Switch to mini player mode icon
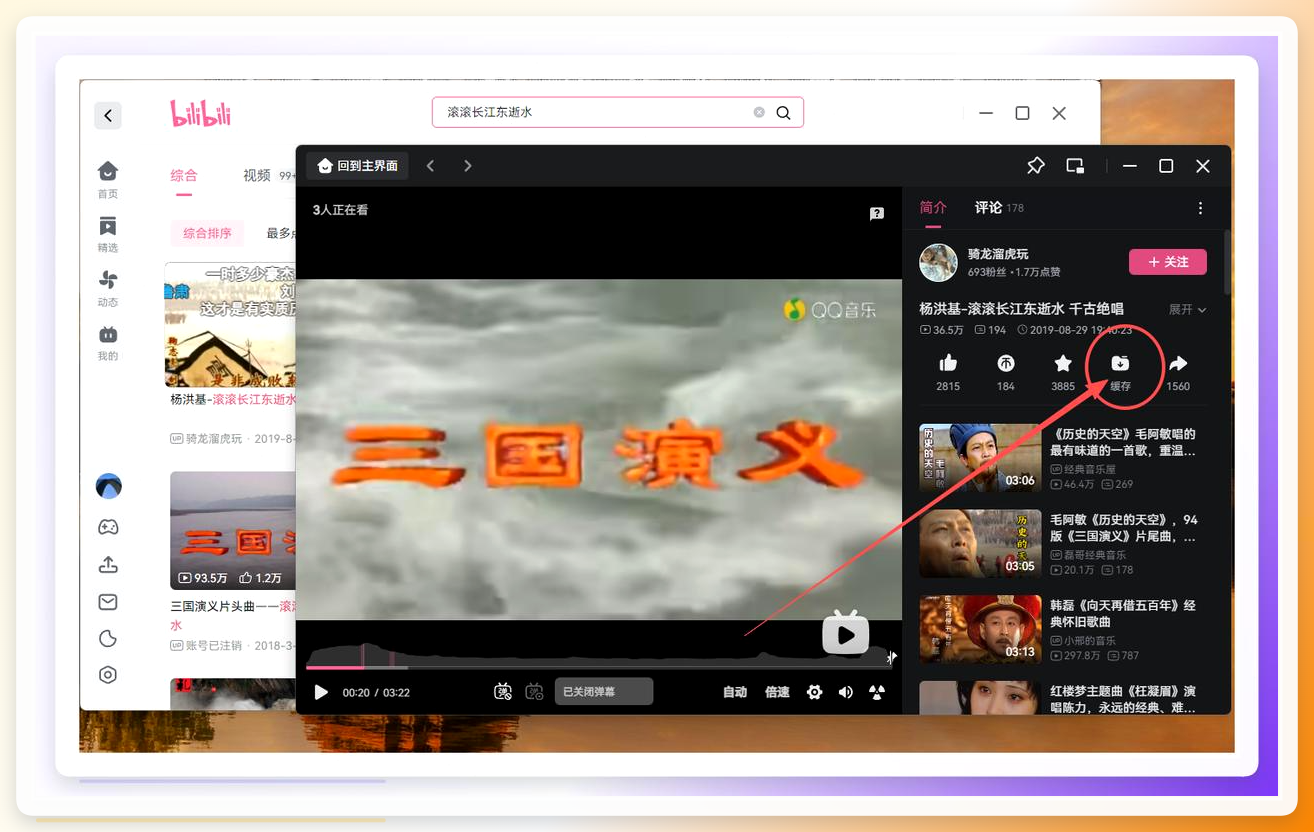Image resolution: width=1314 pixels, height=832 pixels. (1075, 166)
